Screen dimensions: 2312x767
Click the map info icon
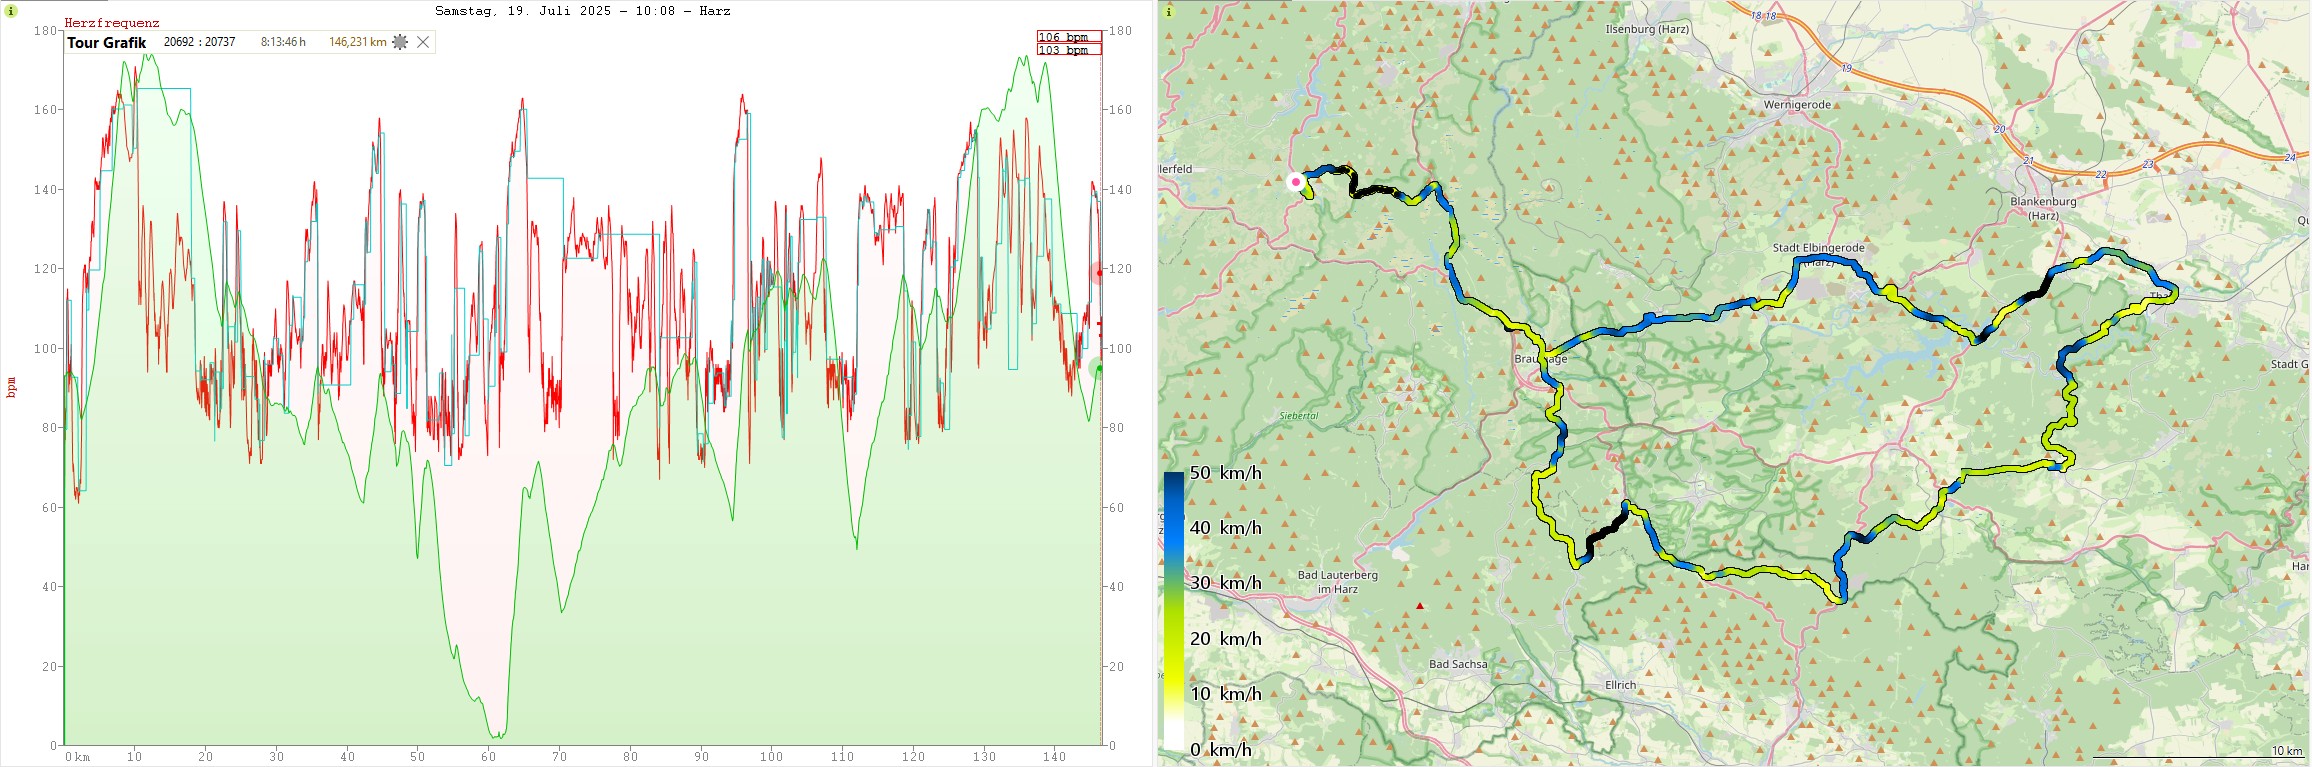pyautogui.click(x=1168, y=11)
